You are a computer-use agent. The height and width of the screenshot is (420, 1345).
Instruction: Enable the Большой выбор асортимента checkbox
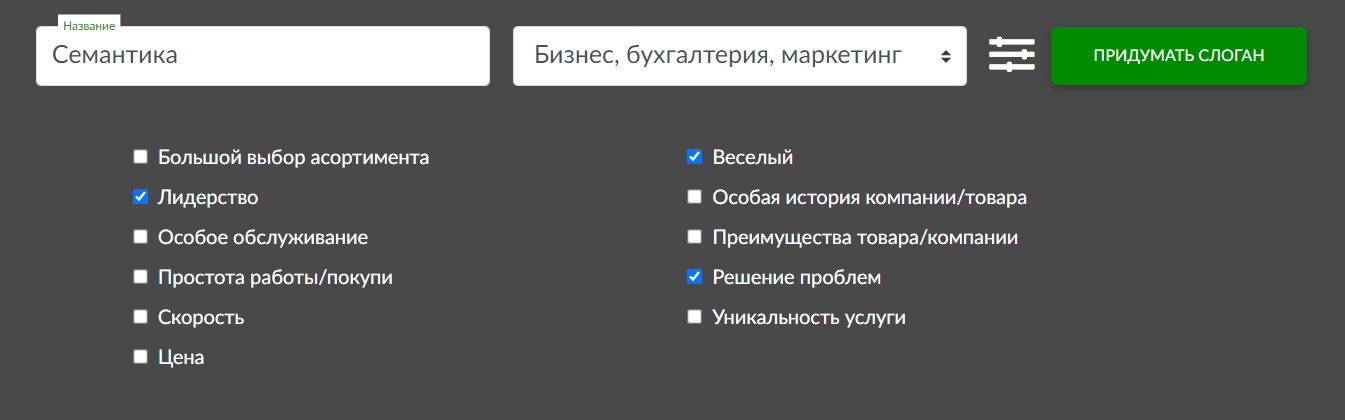point(141,157)
